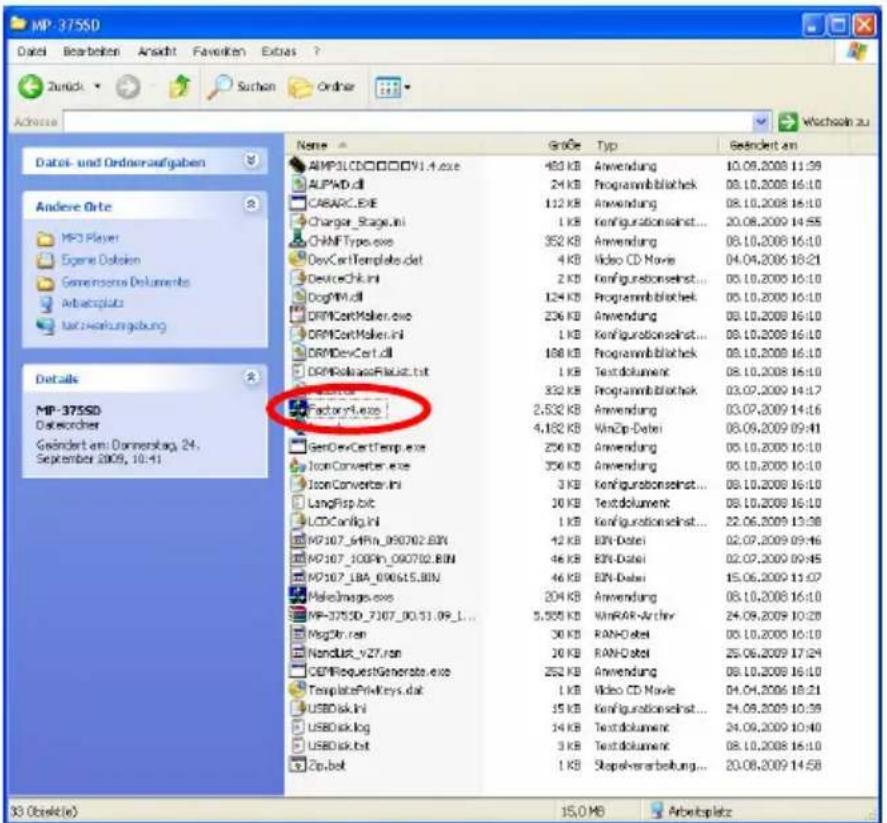Viewport: 887px width, 823px height.
Task: Select the Charger_Stage.ini icon
Action: (x=298, y=222)
